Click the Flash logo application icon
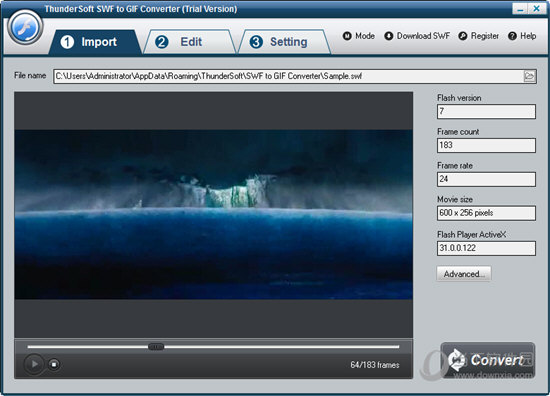The height and width of the screenshot is (396, 550). click(x=25, y=27)
